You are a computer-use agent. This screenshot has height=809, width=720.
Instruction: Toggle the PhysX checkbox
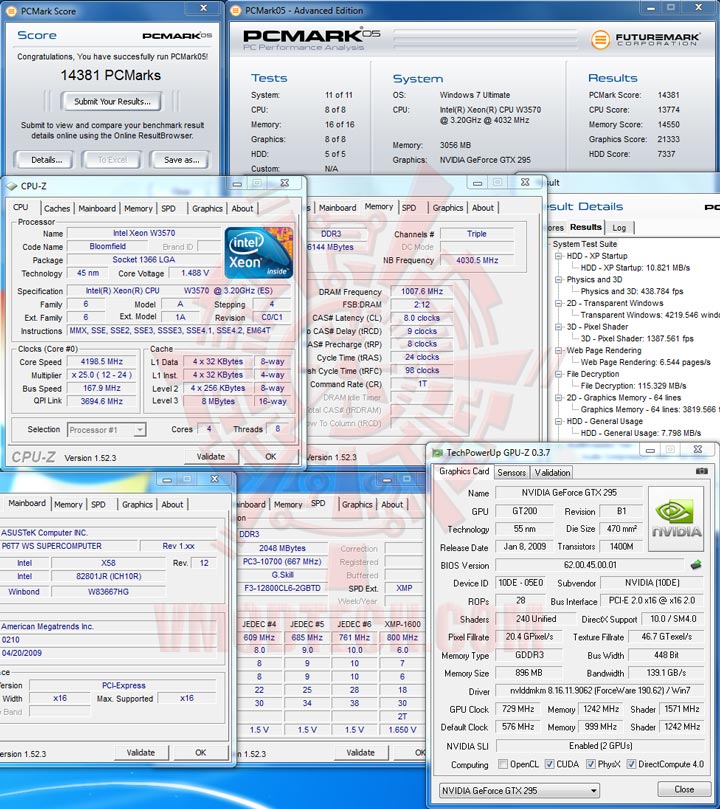click(x=591, y=764)
